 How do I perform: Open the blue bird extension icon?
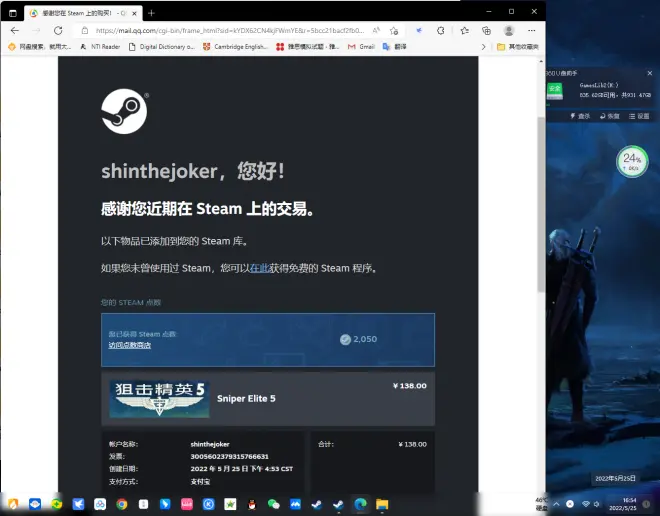click(x=419, y=30)
